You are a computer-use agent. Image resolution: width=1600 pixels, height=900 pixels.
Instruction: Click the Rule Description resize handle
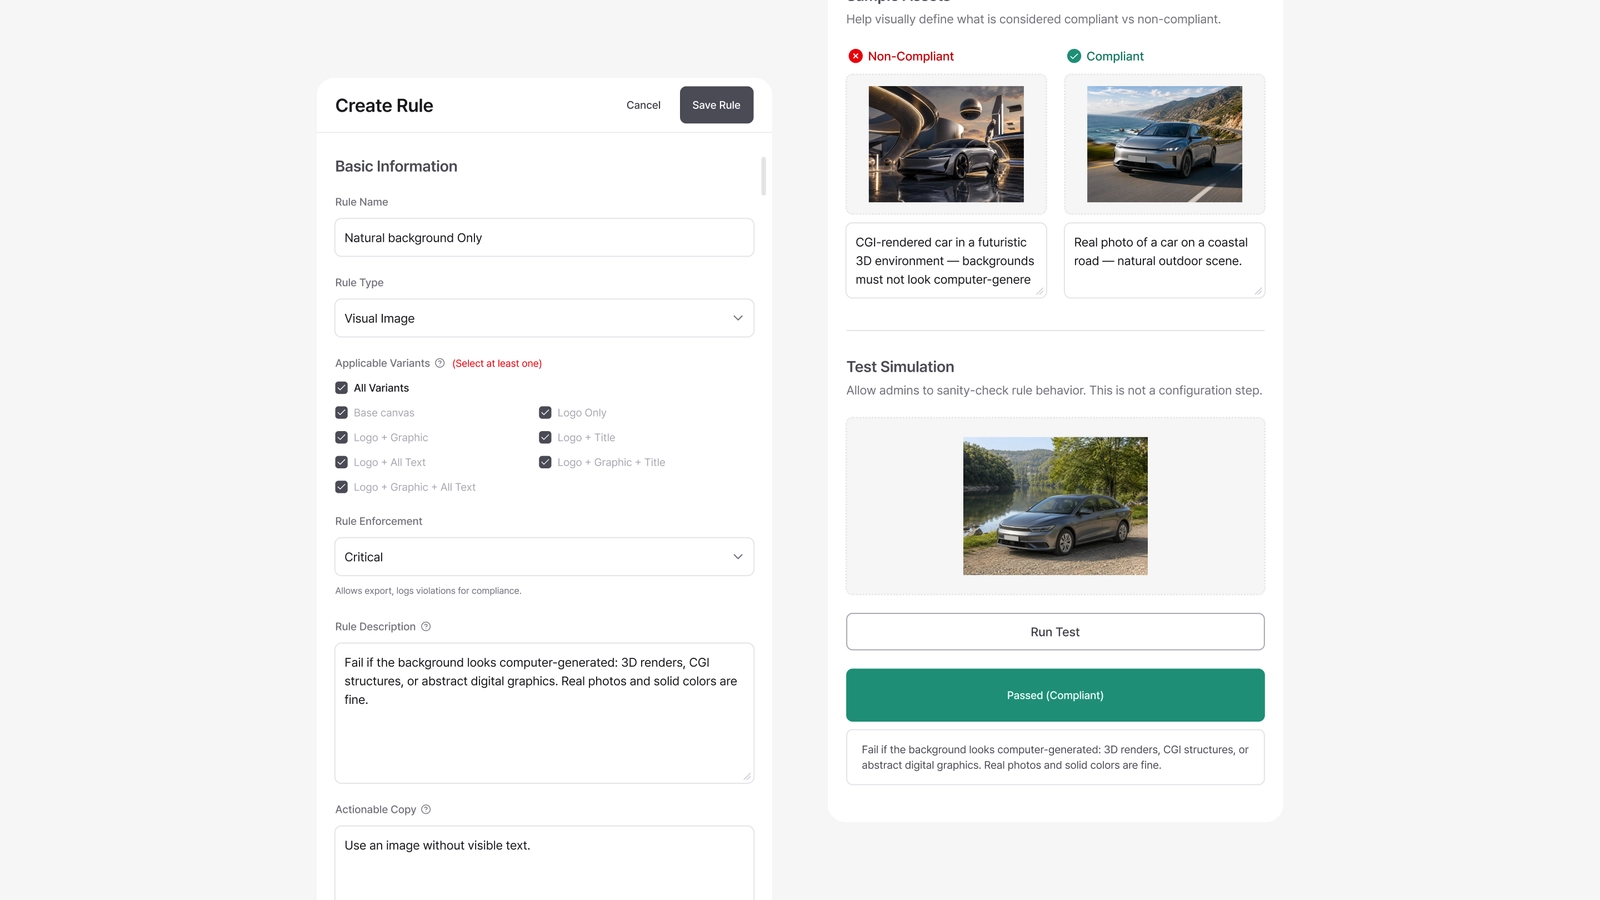coord(747,776)
